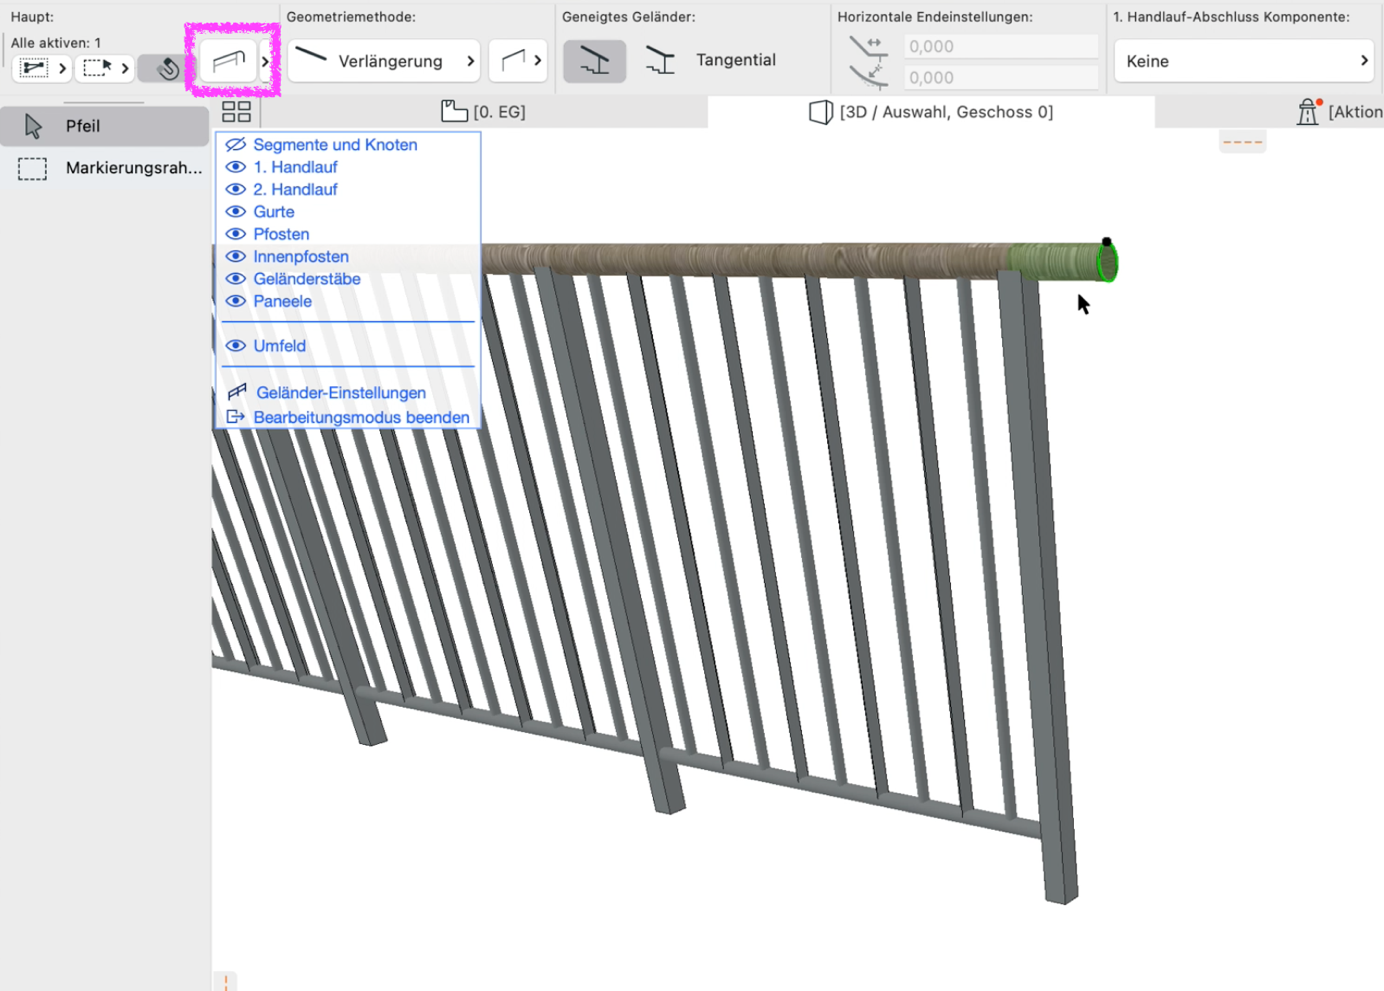Click the quick selection magnet icon
The image size is (1384, 991).
pyautogui.click(x=167, y=68)
